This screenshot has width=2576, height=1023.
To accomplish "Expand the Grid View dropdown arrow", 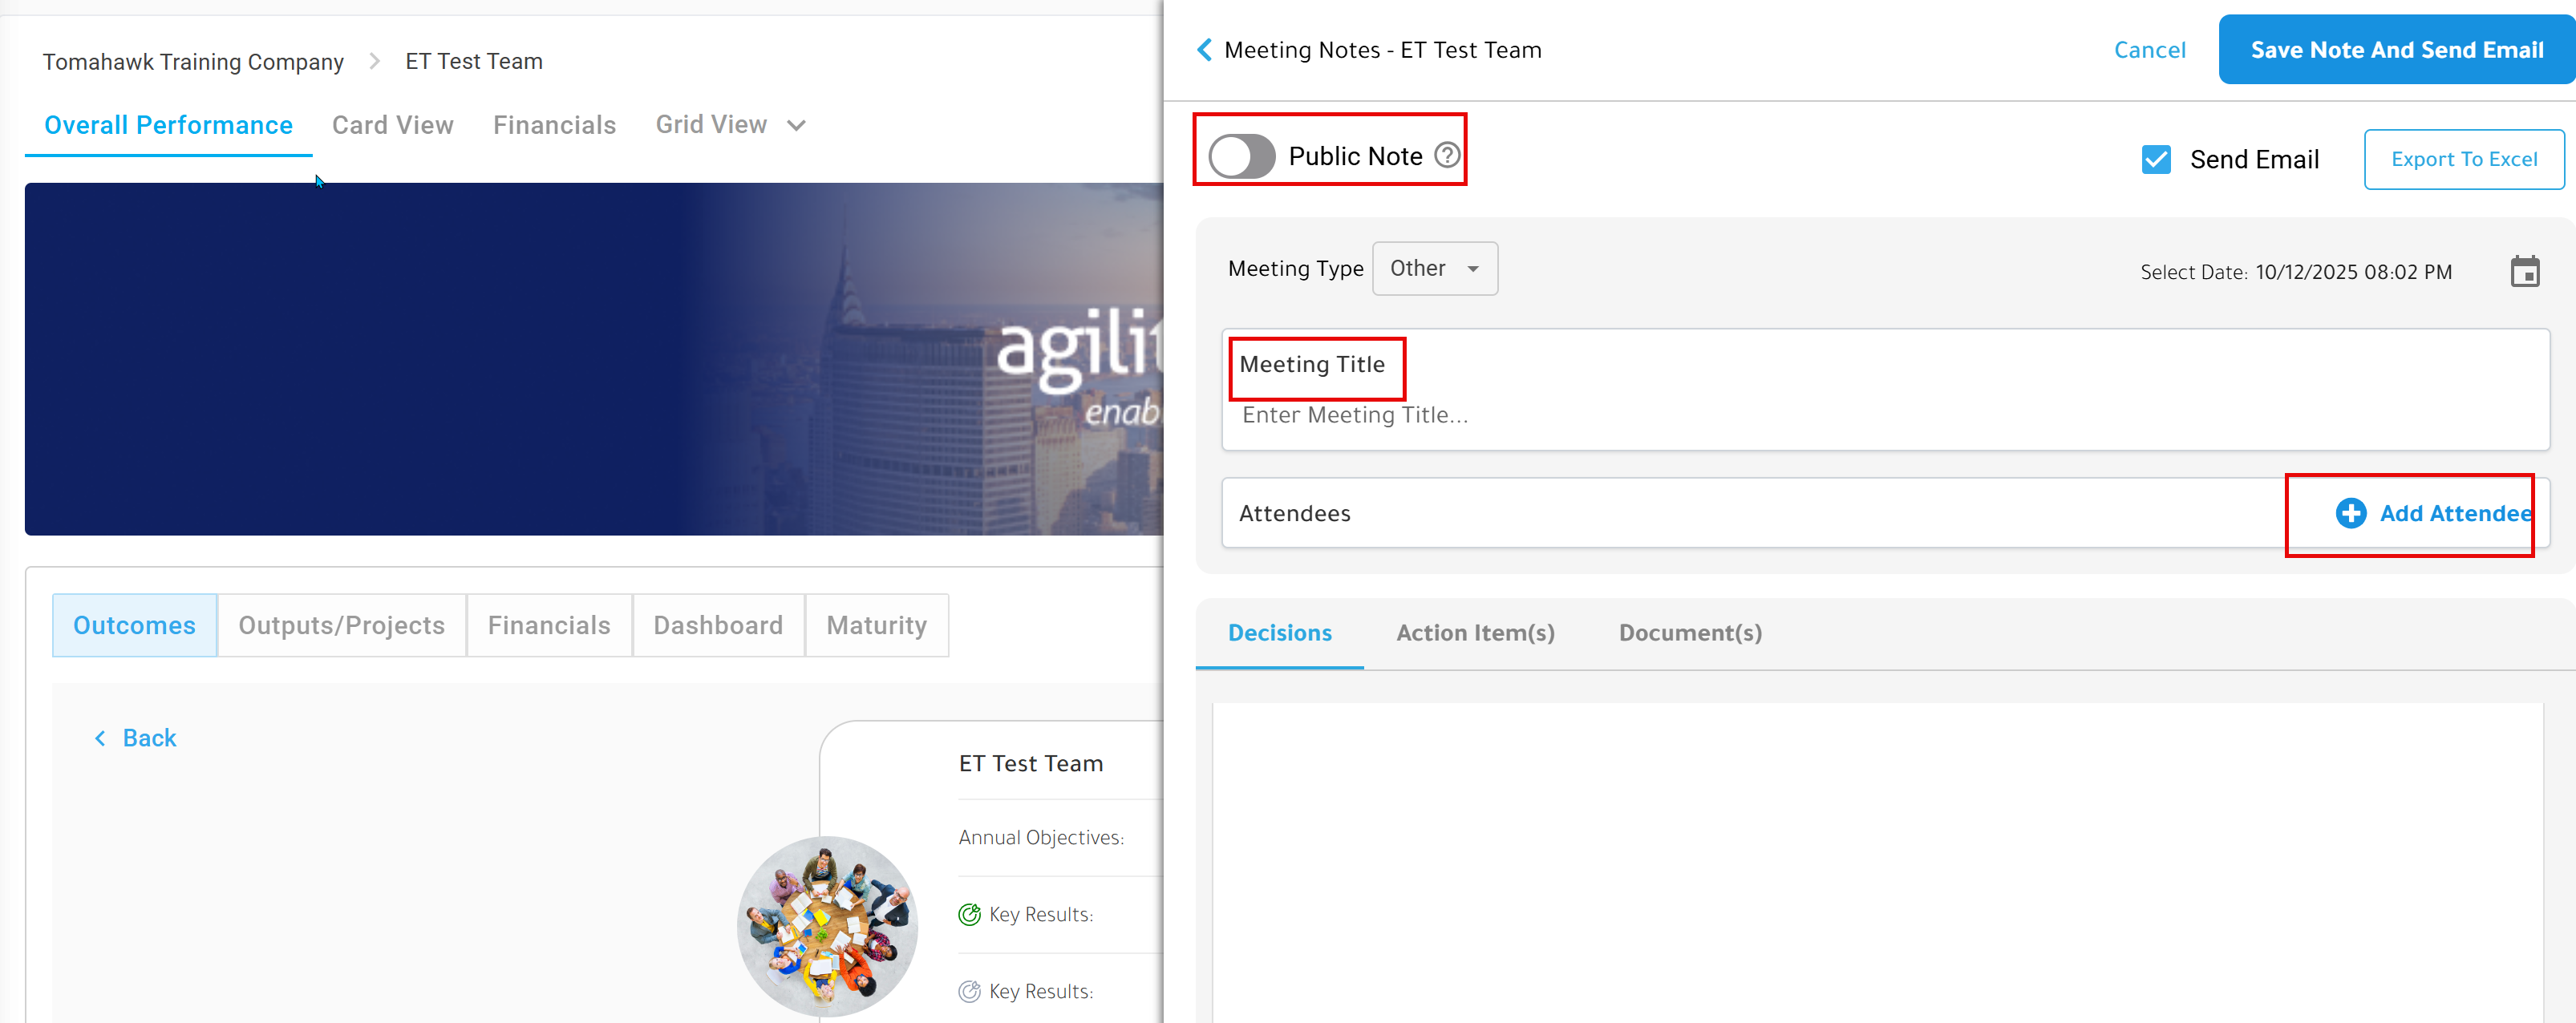I will tap(796, 125).
